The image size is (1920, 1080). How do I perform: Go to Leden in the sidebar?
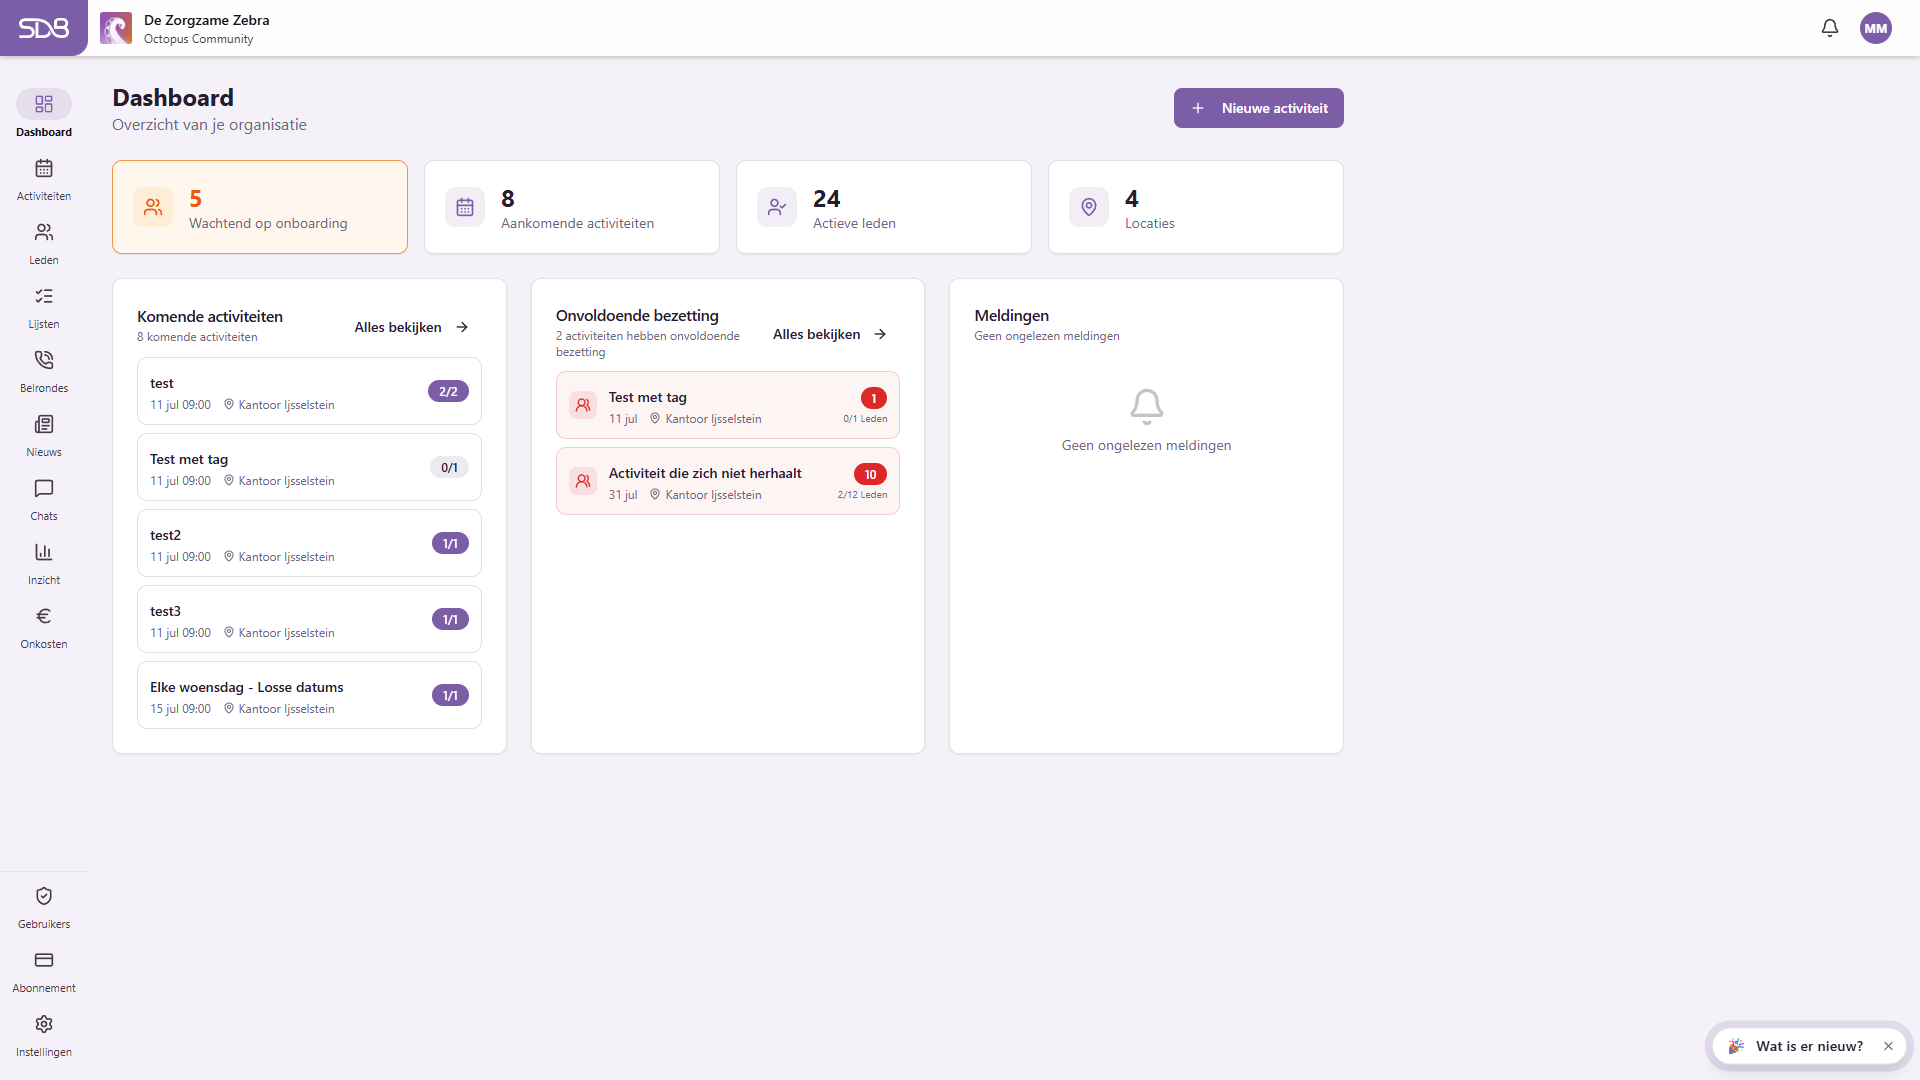[44, 243]
